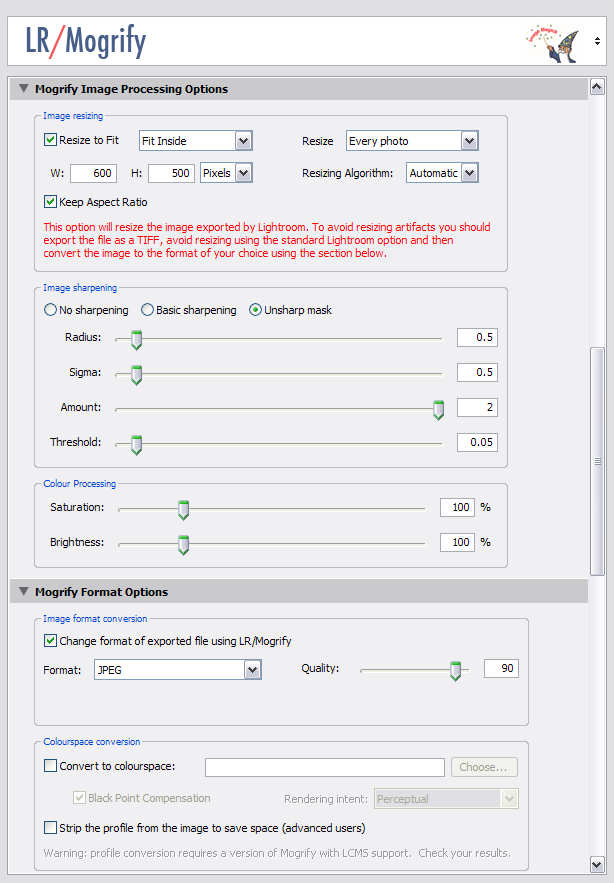The height and width of the screenshot is (883, 614).
Task: Click the Amount slider handle
Action: [x=438, y=410]
